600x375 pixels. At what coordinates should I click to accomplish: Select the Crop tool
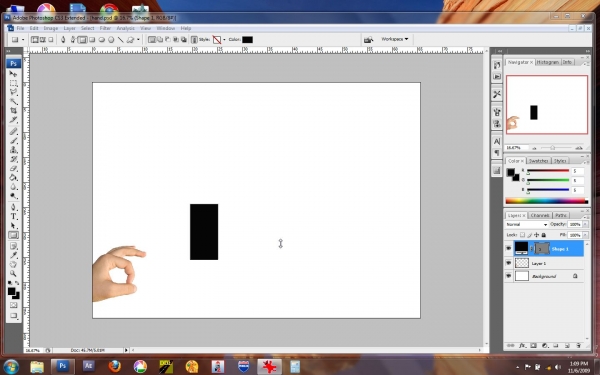pos(13,111)
